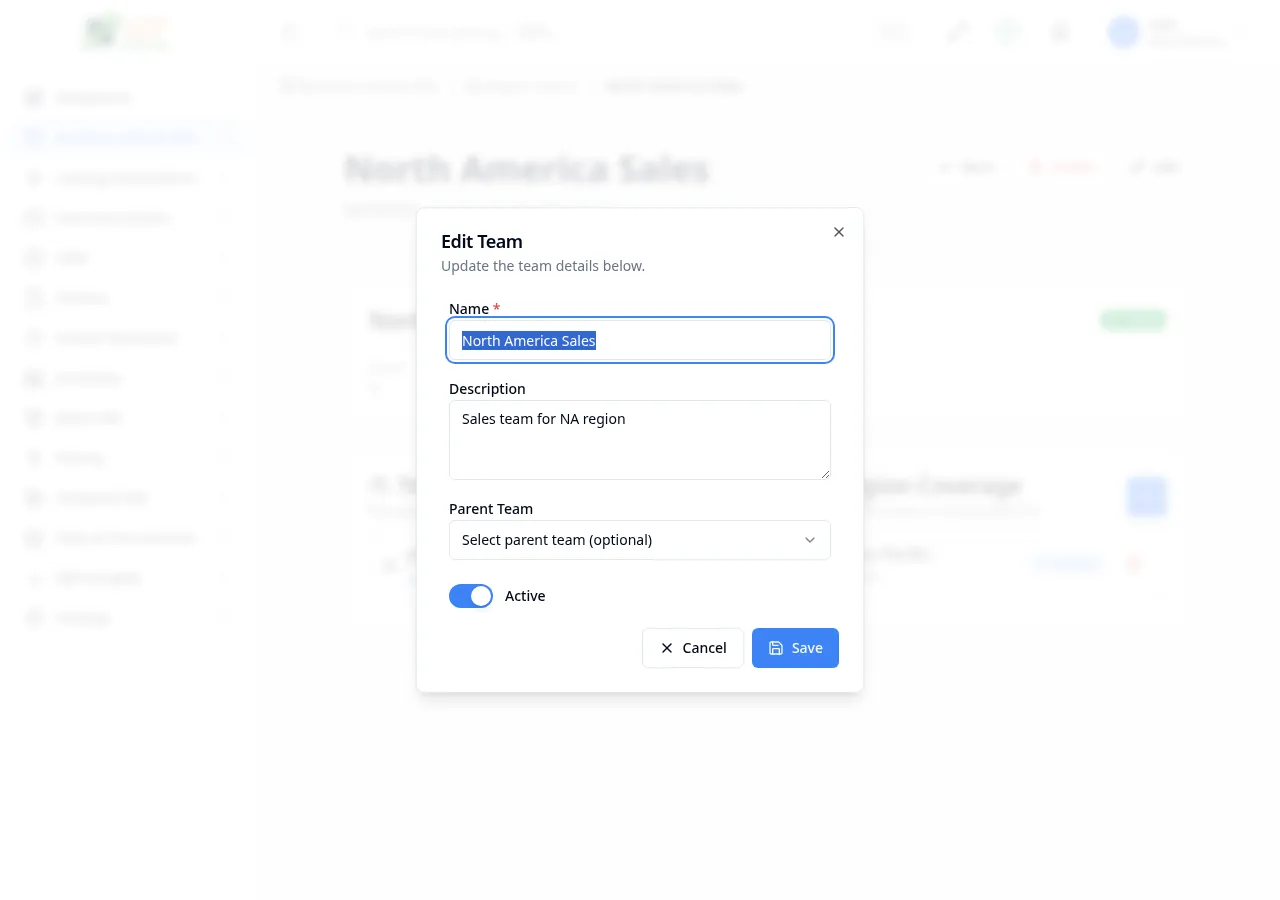Click the floppy disk icon on Save
Image resolution: width=1280 pixels, height=900 pixels.
pyautogui.click(x=776, y=648)
